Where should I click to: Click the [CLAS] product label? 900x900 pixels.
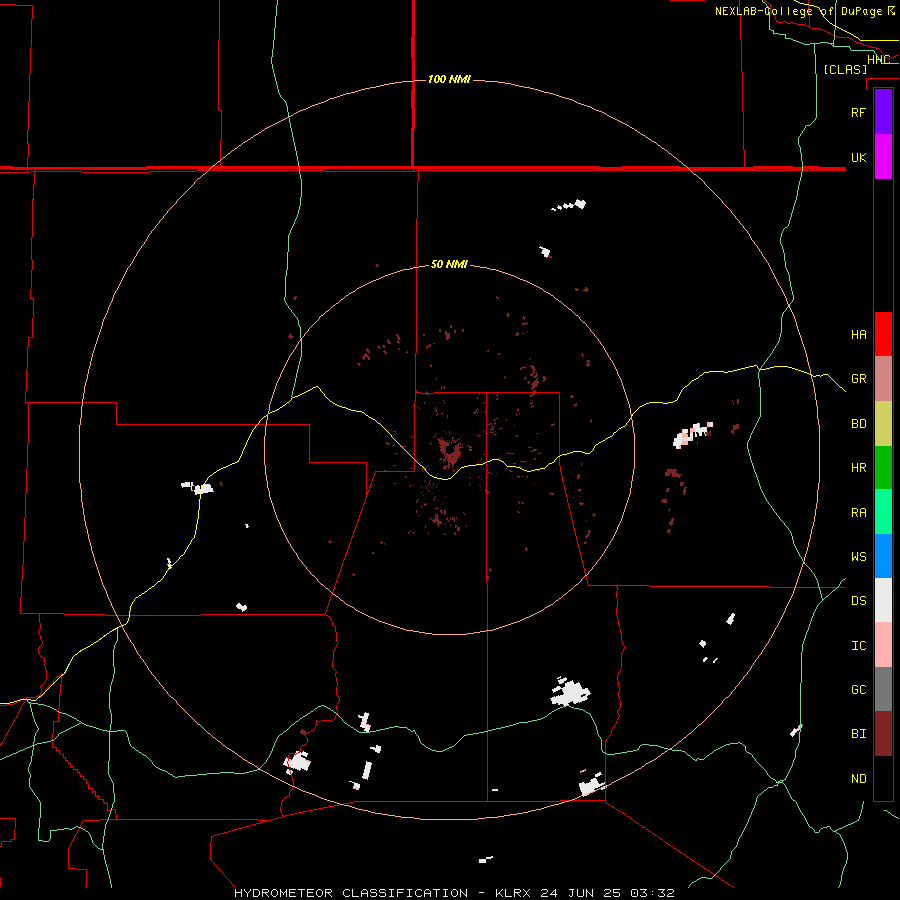845,69
